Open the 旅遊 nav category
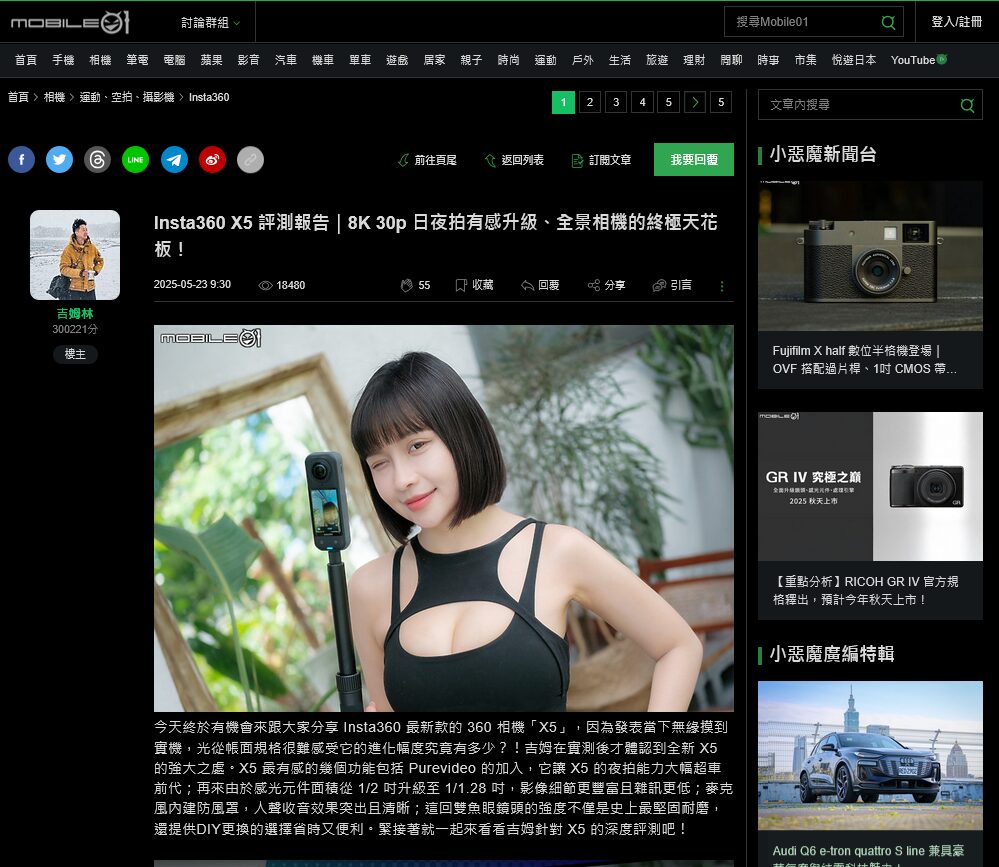Viewport: 999px width, 867px height. coord(657,60)
